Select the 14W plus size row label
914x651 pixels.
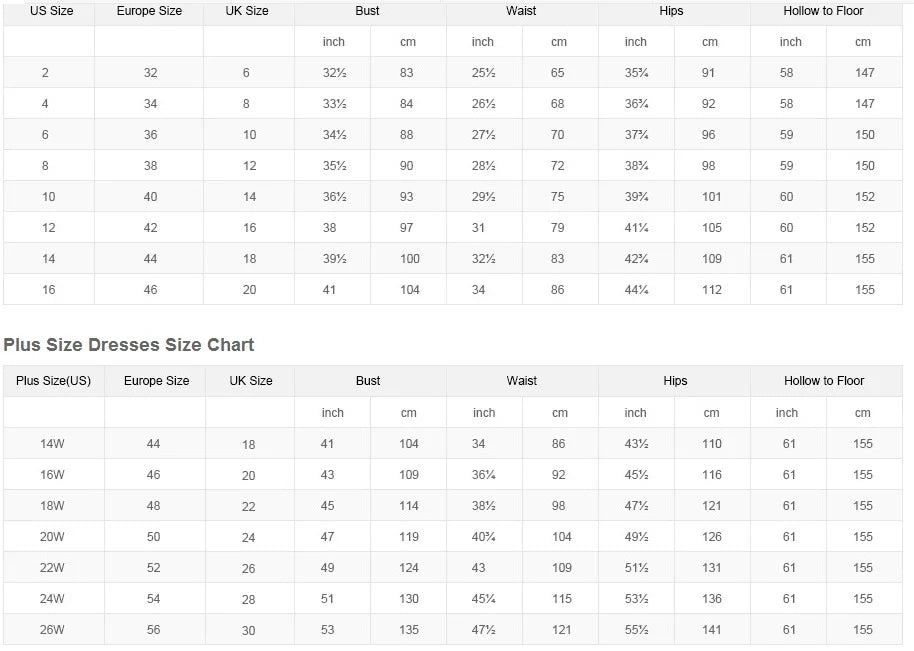pos(52,444)
